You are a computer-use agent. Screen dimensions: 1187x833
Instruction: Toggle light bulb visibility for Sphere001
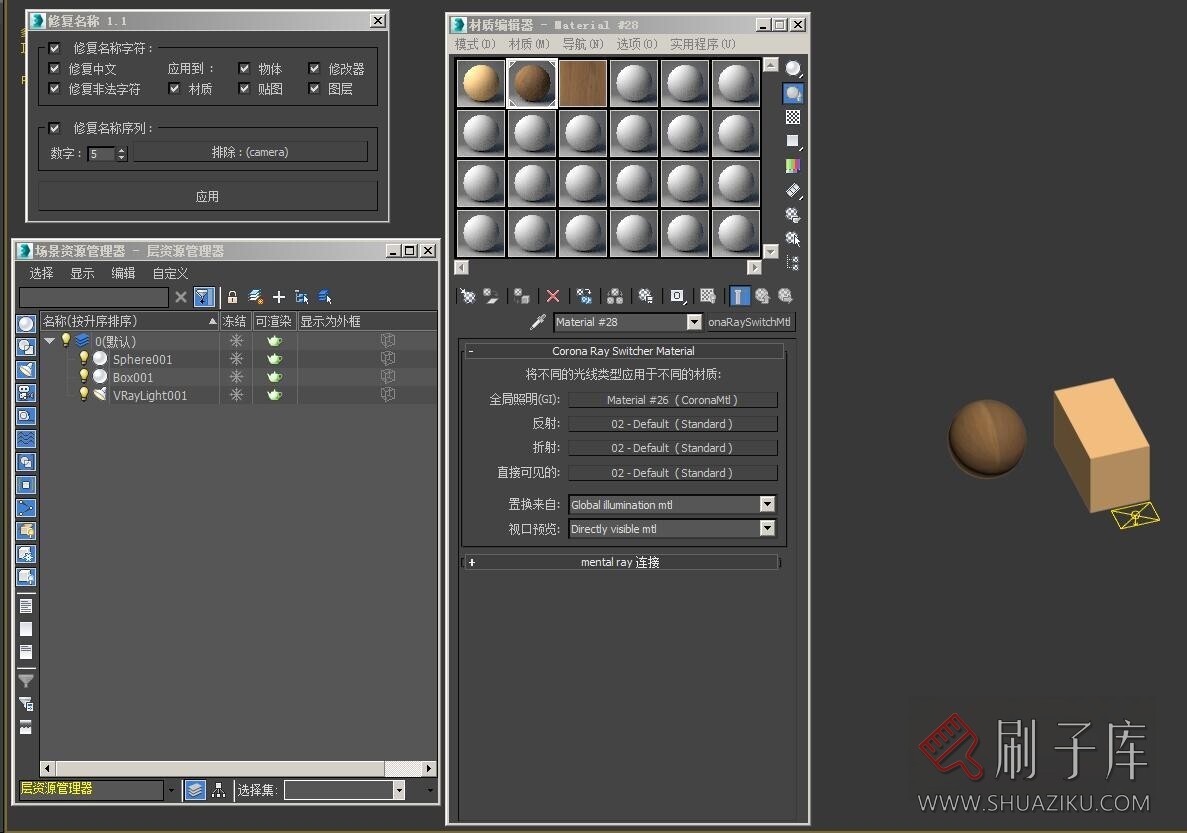84,359
